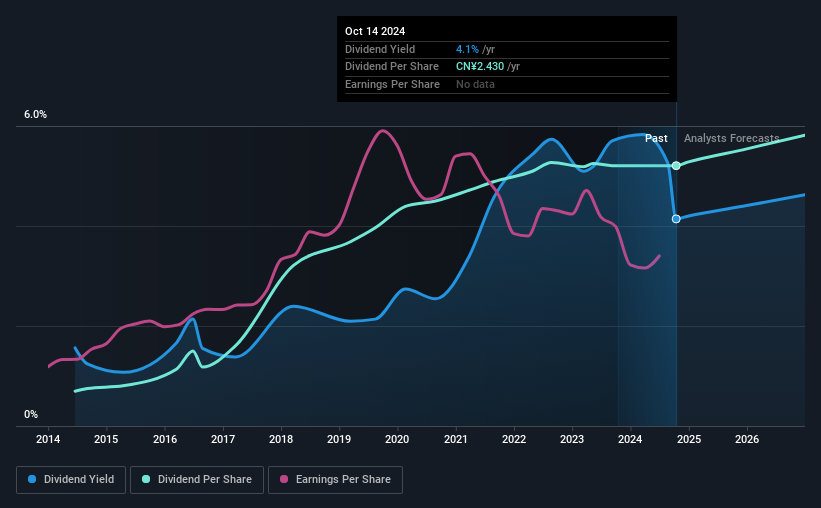This screenshot has height=508, width=821.
Task: Click the 2015 x-axis label
Action: point(106,439)
